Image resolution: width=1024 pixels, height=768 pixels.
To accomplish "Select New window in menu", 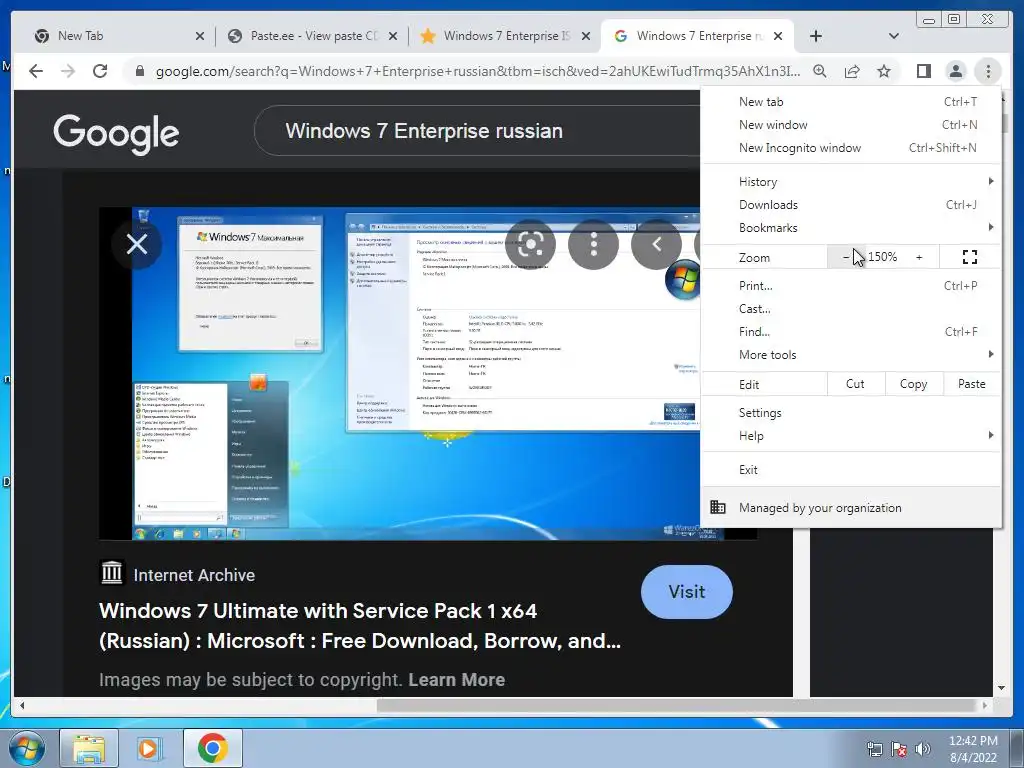I will pos(851,125).
